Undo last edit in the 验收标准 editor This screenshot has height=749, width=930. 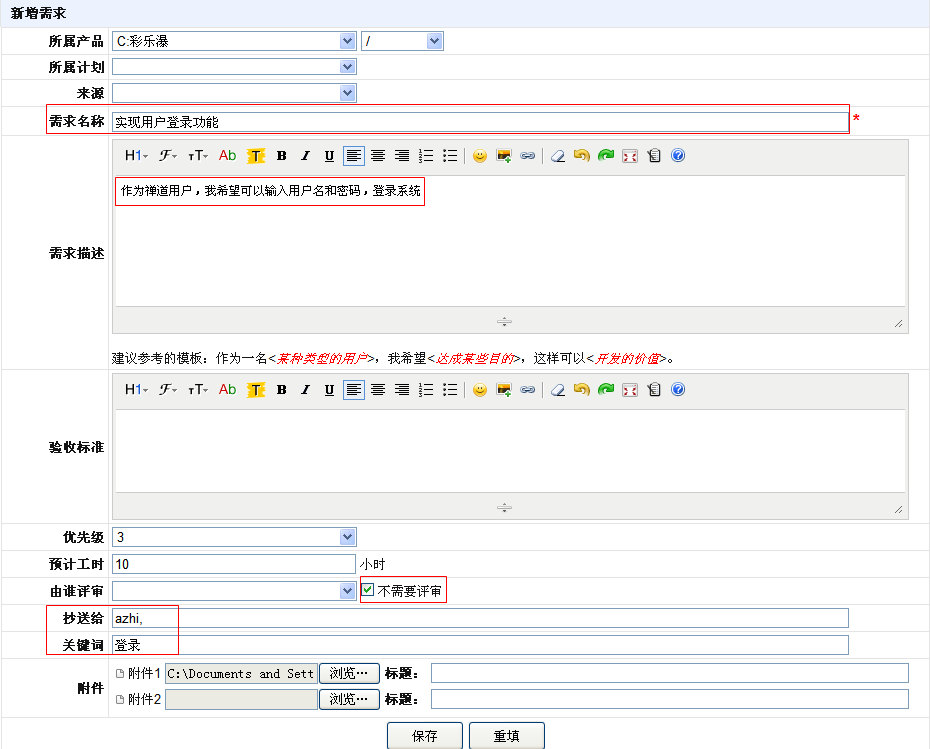(582, 390)
